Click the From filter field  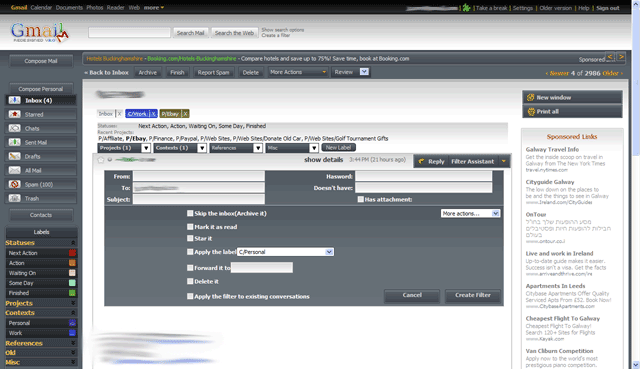(x=199, y=176)
